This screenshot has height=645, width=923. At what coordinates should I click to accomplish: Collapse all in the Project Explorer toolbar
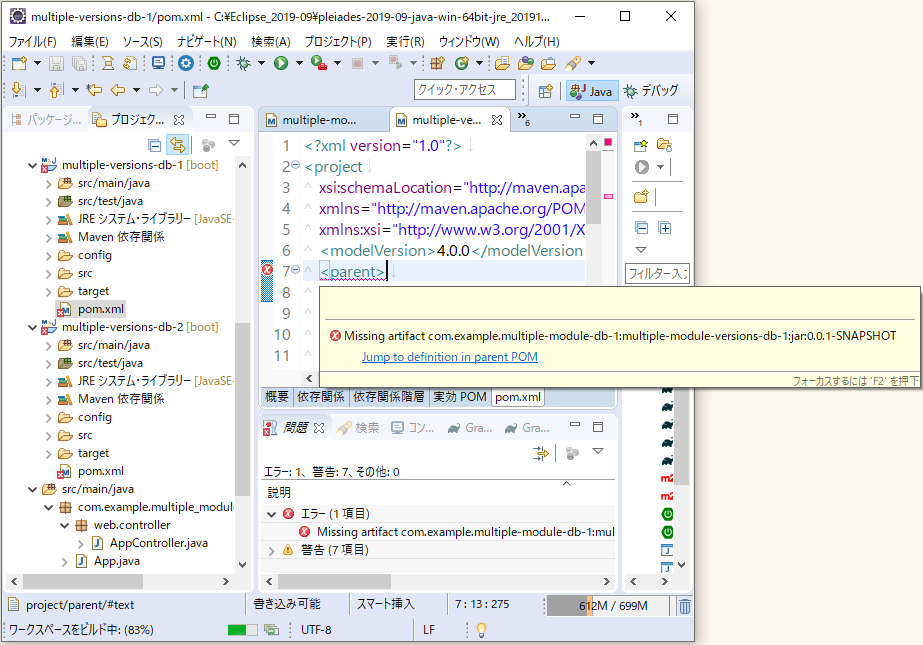point(154,145)
